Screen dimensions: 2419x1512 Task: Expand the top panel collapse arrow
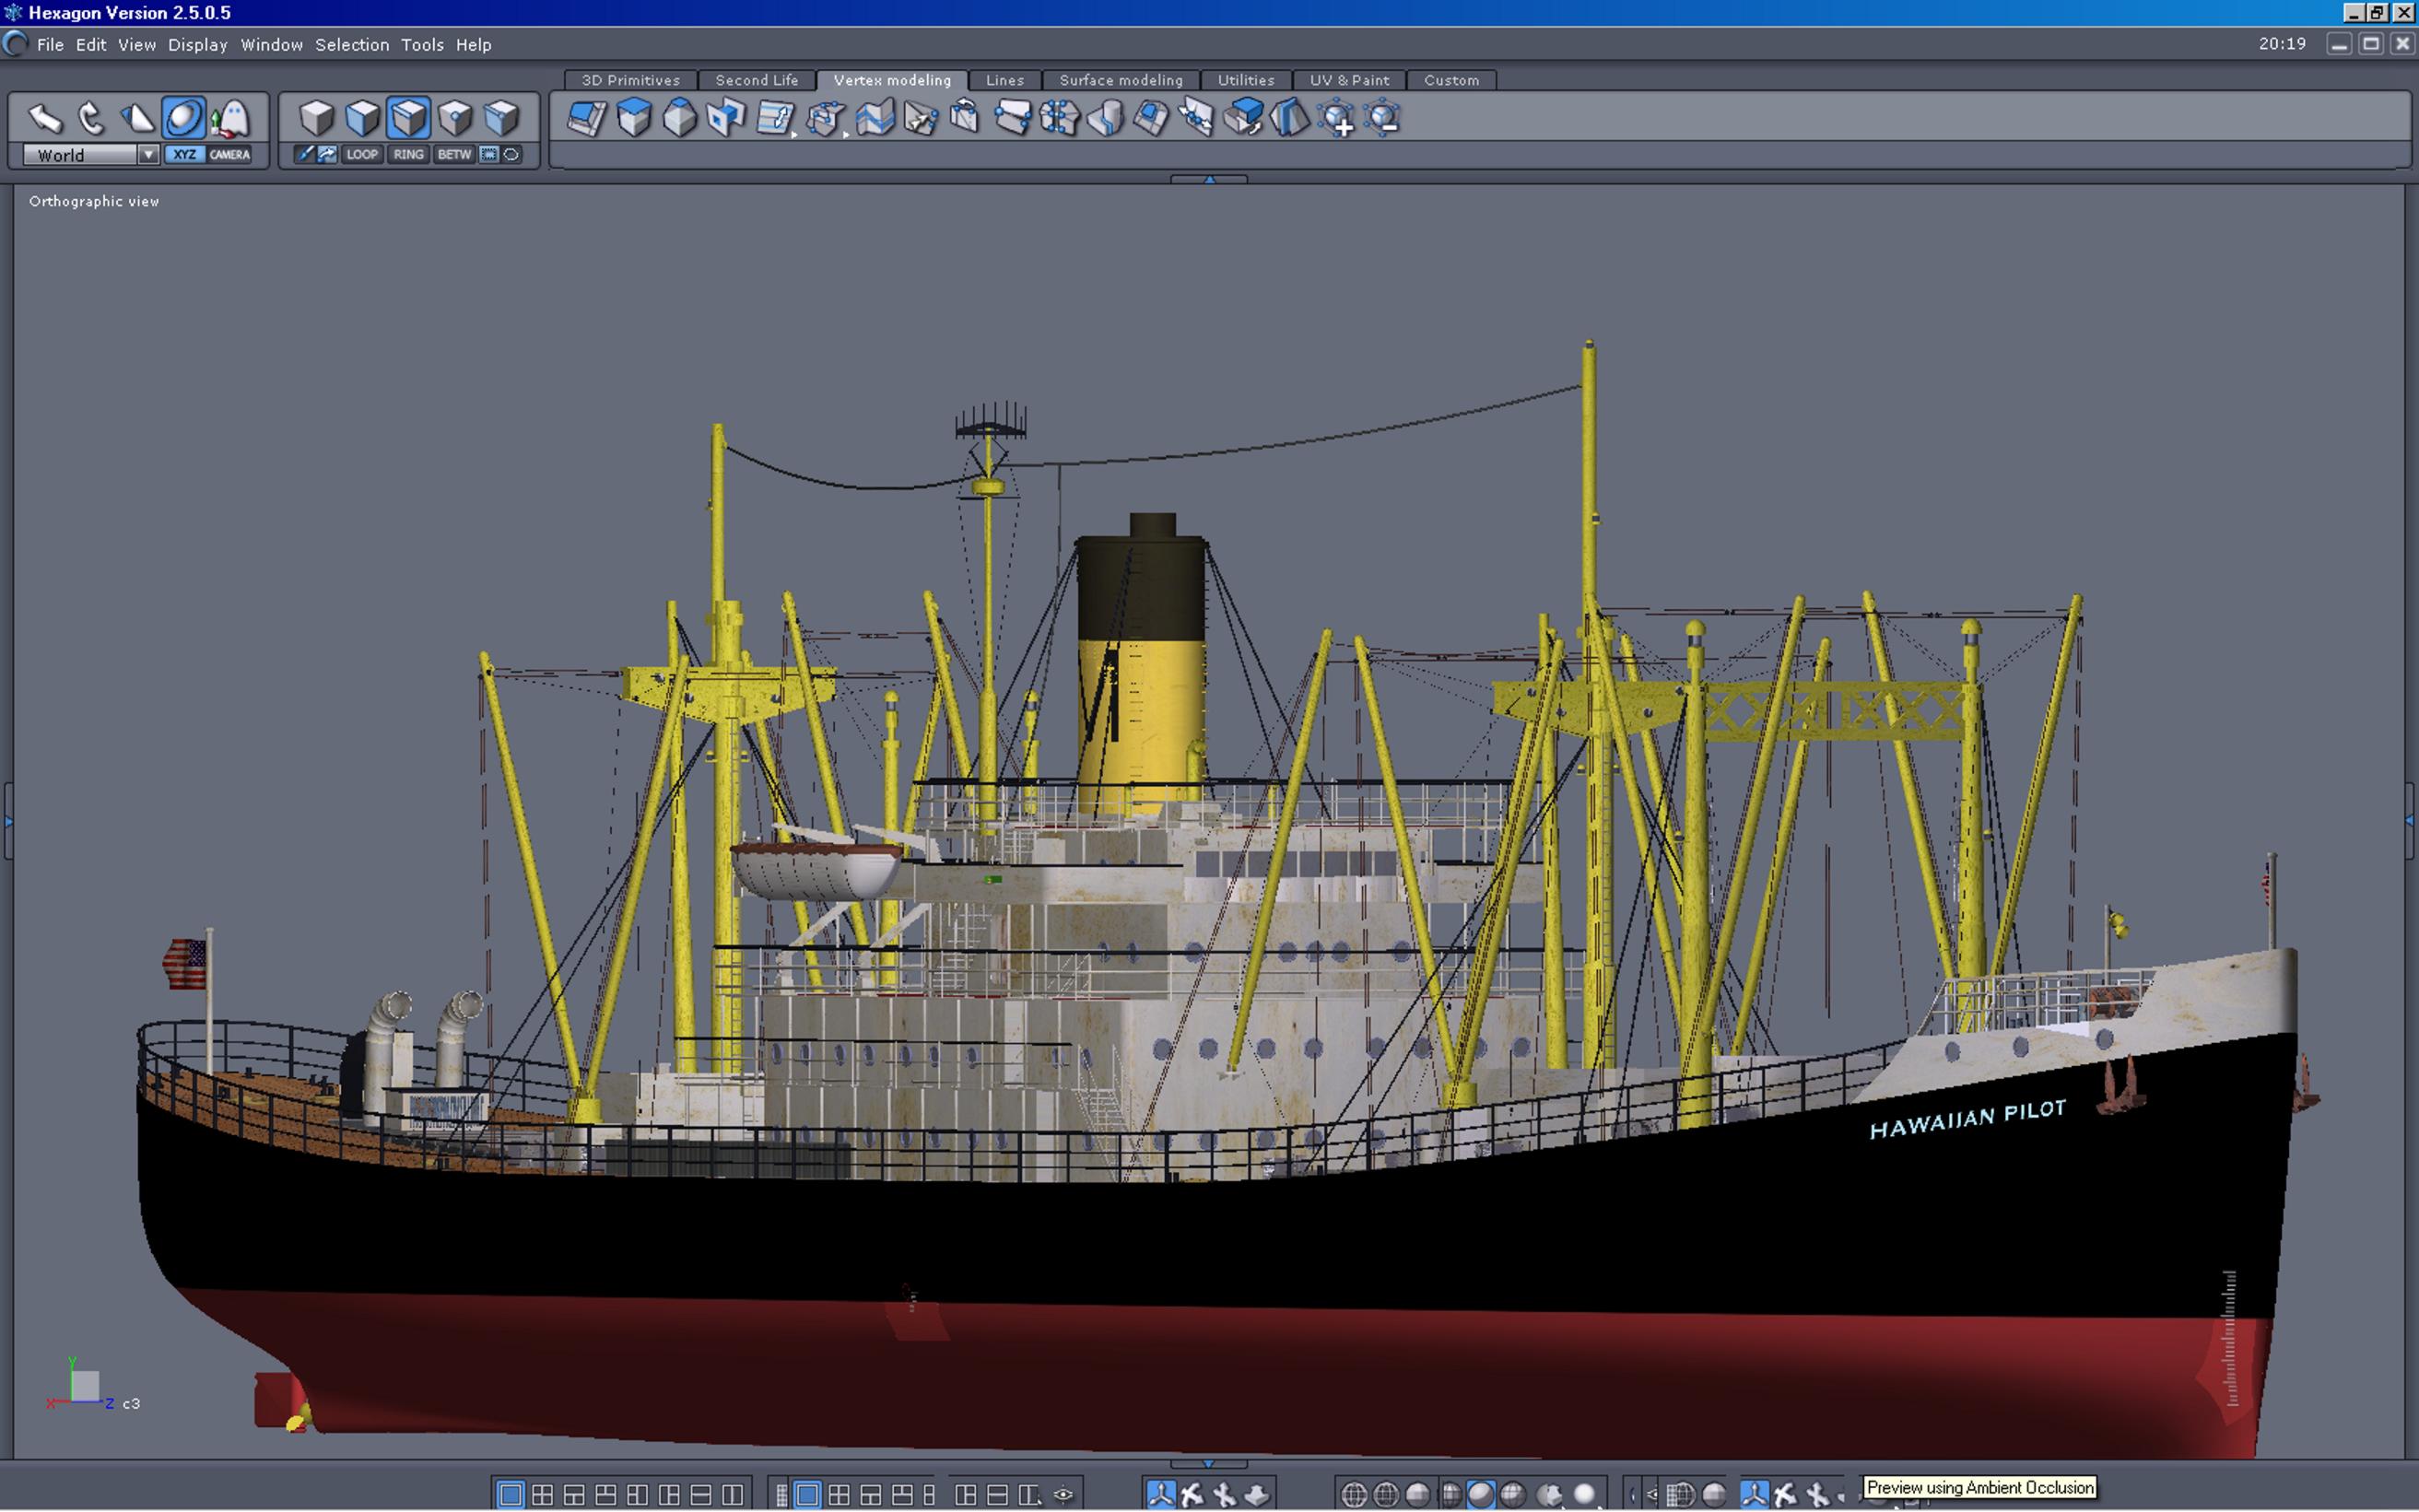pos(1209,179)
